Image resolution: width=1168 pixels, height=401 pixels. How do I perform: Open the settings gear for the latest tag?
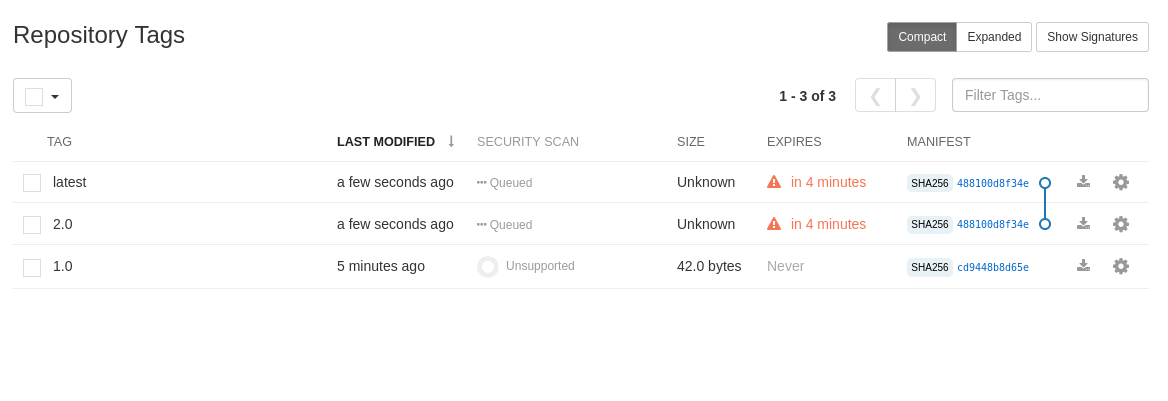tap(1121, 182)
